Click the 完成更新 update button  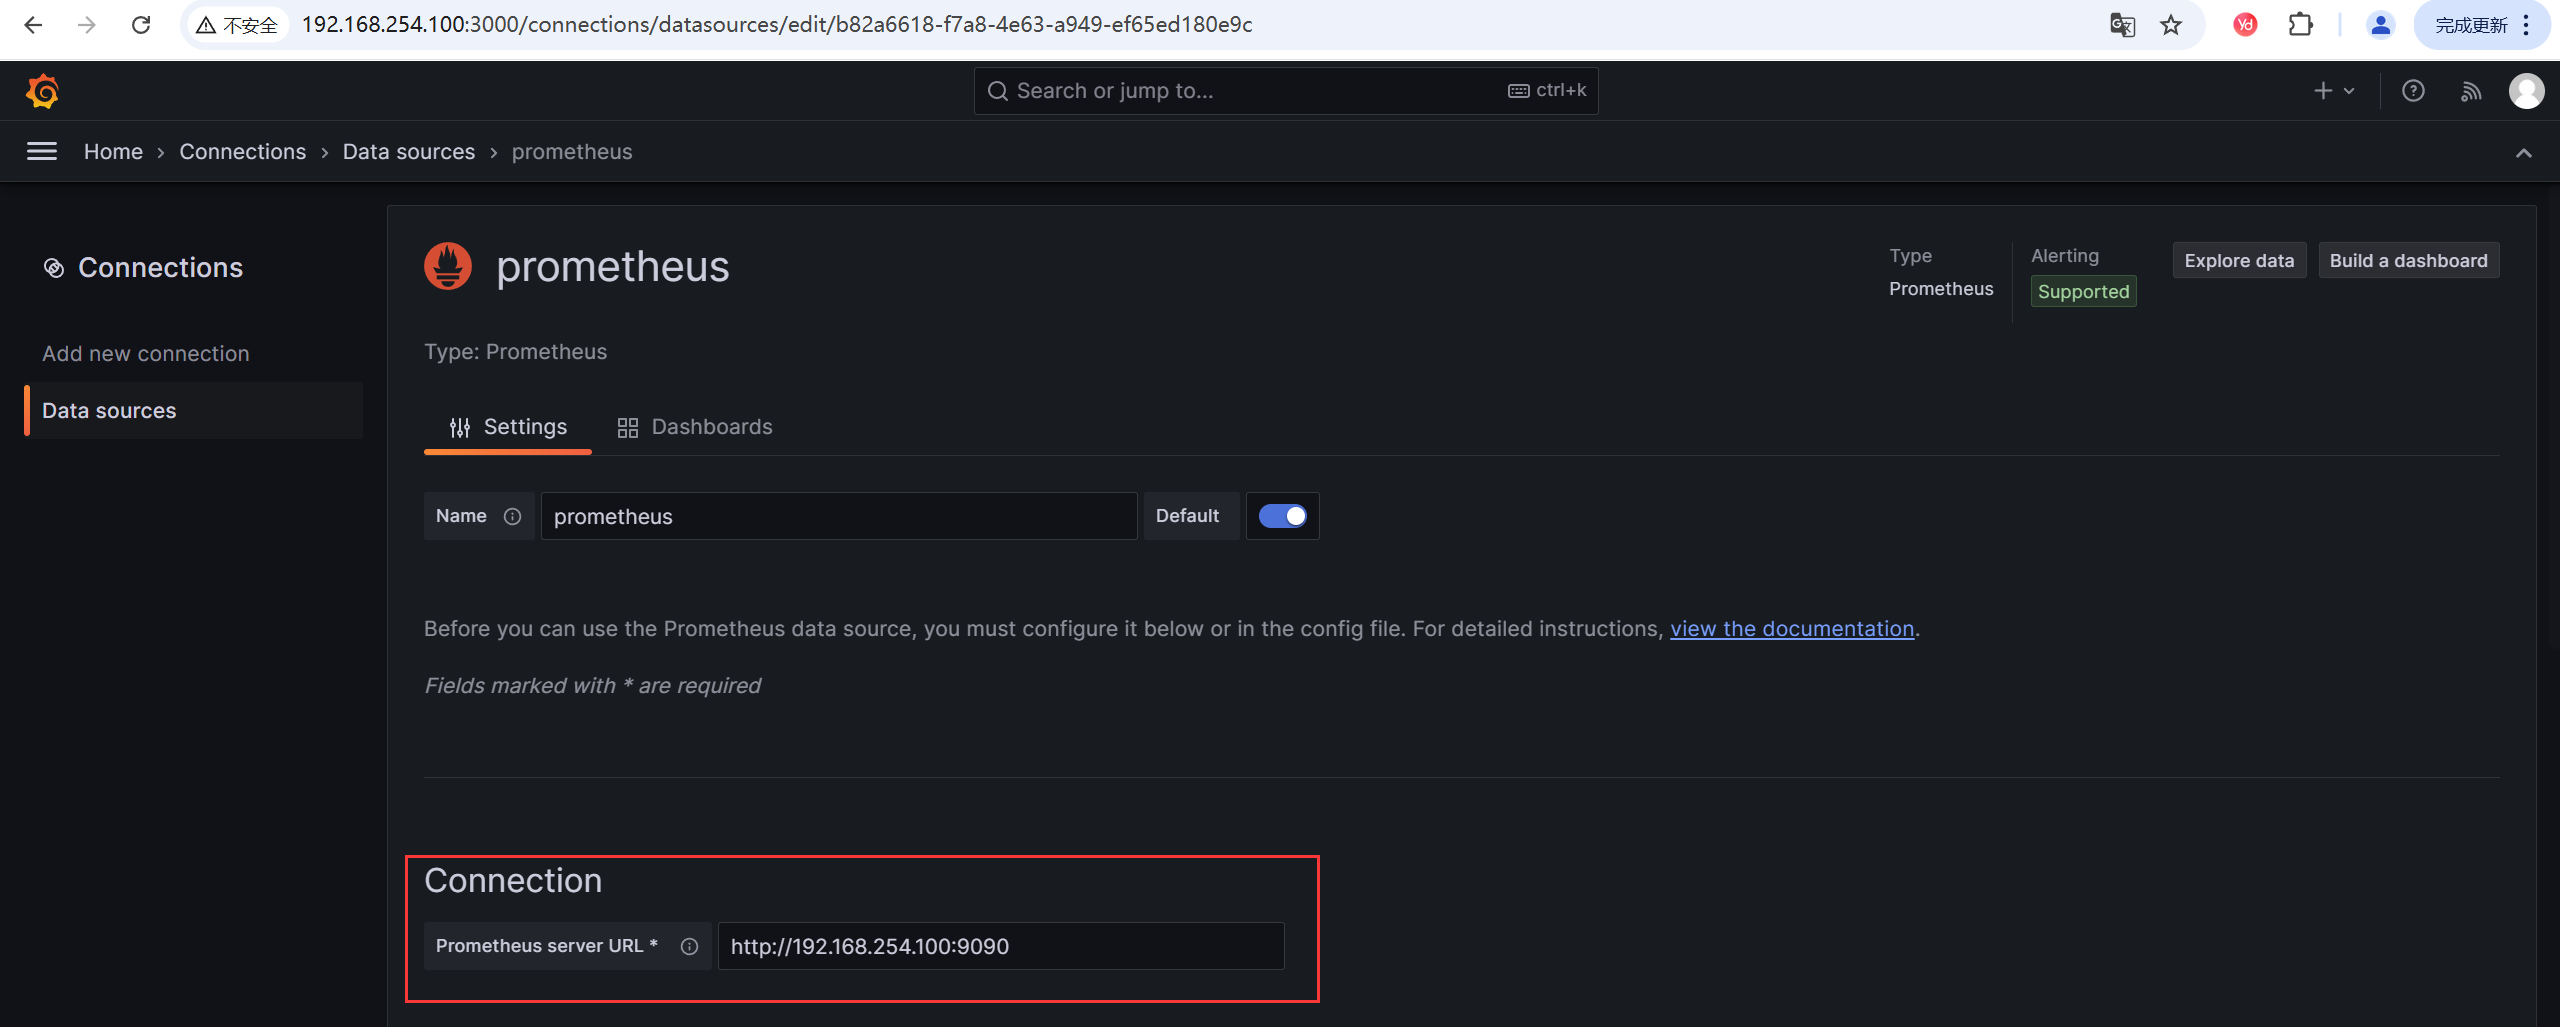[x=2470, y=25]
